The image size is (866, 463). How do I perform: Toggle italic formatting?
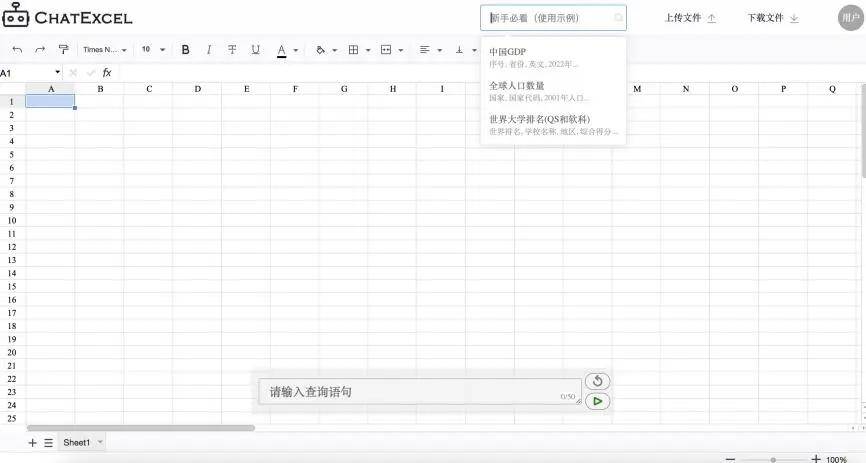pos(209,50)
